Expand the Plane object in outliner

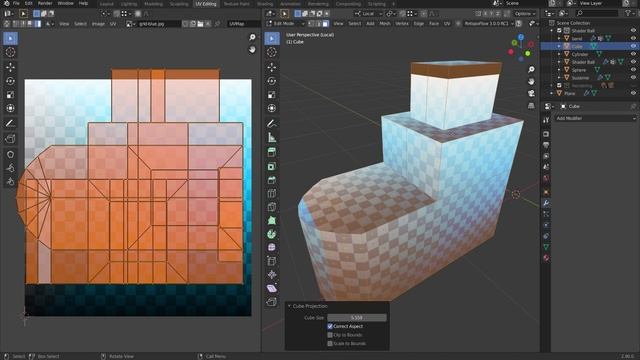(x=552, y=93)
